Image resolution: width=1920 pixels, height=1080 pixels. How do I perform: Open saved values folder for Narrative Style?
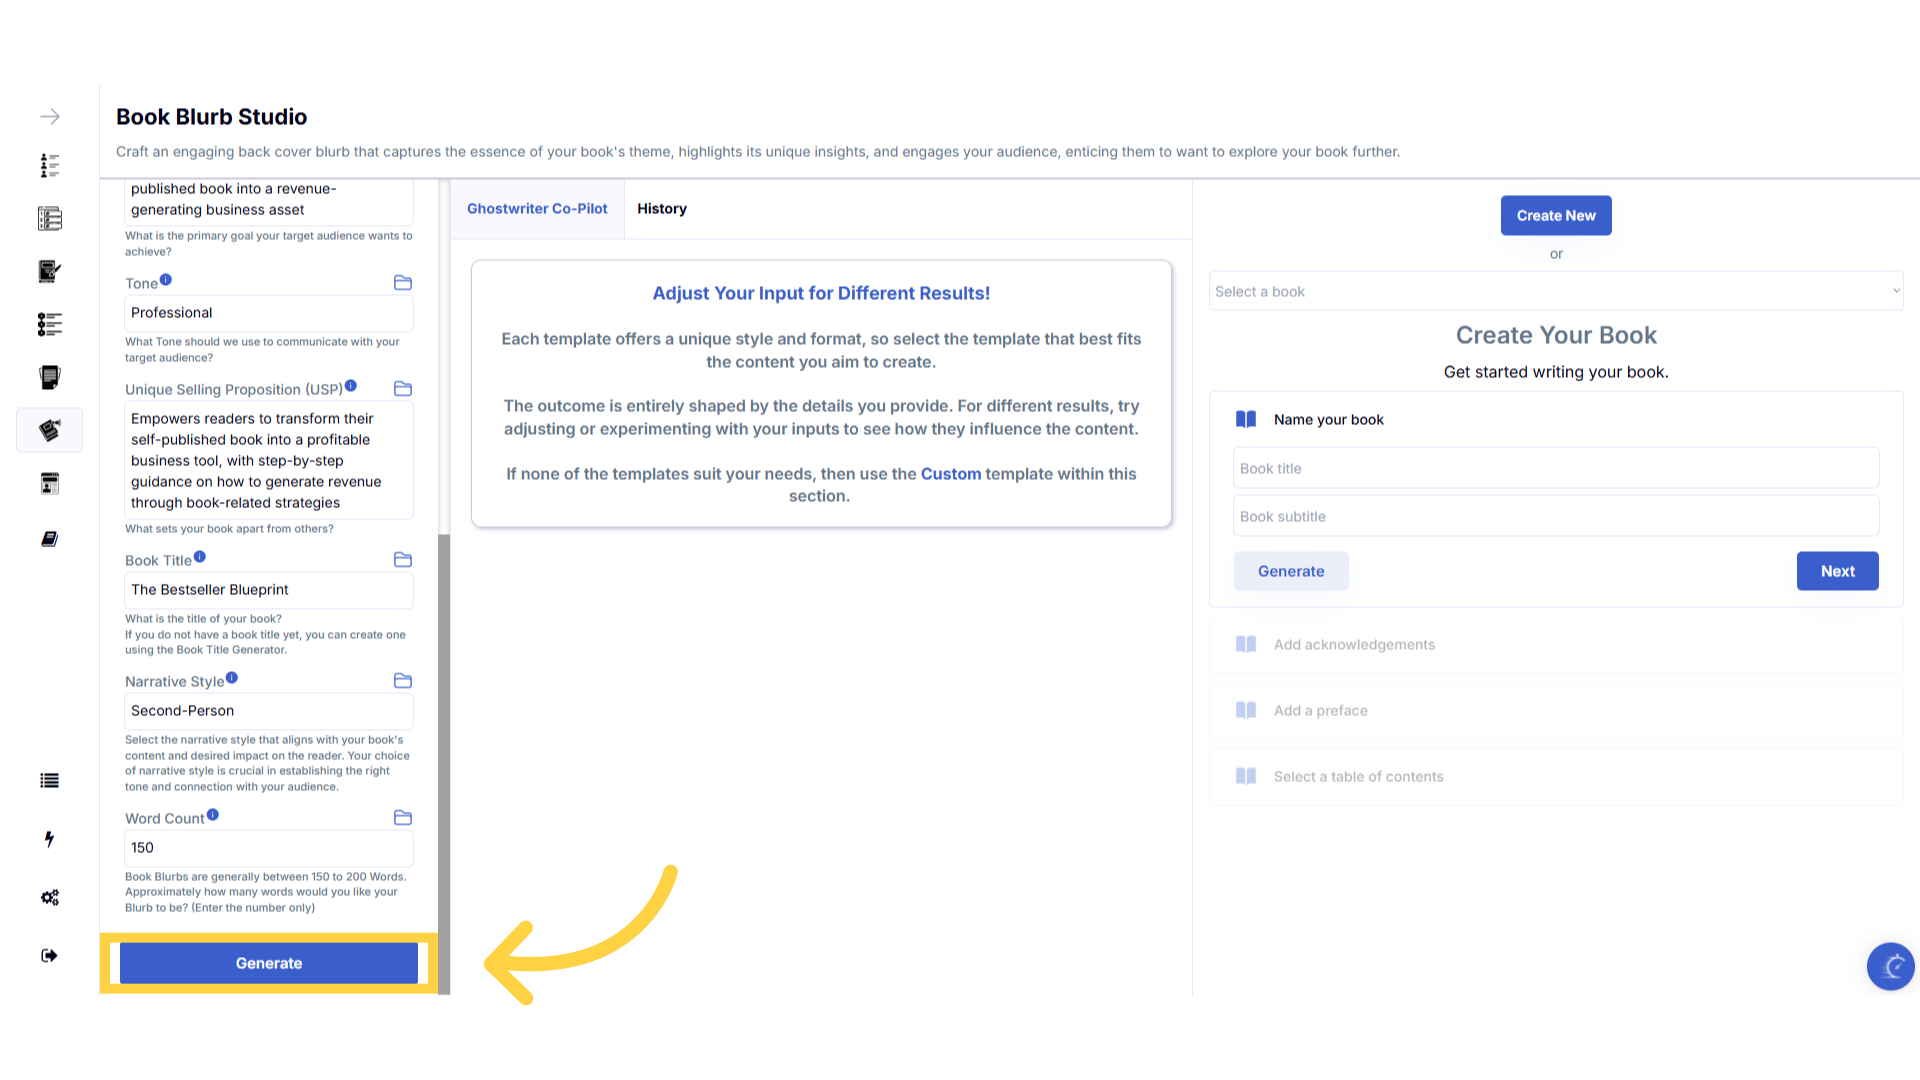pos(403,681)
